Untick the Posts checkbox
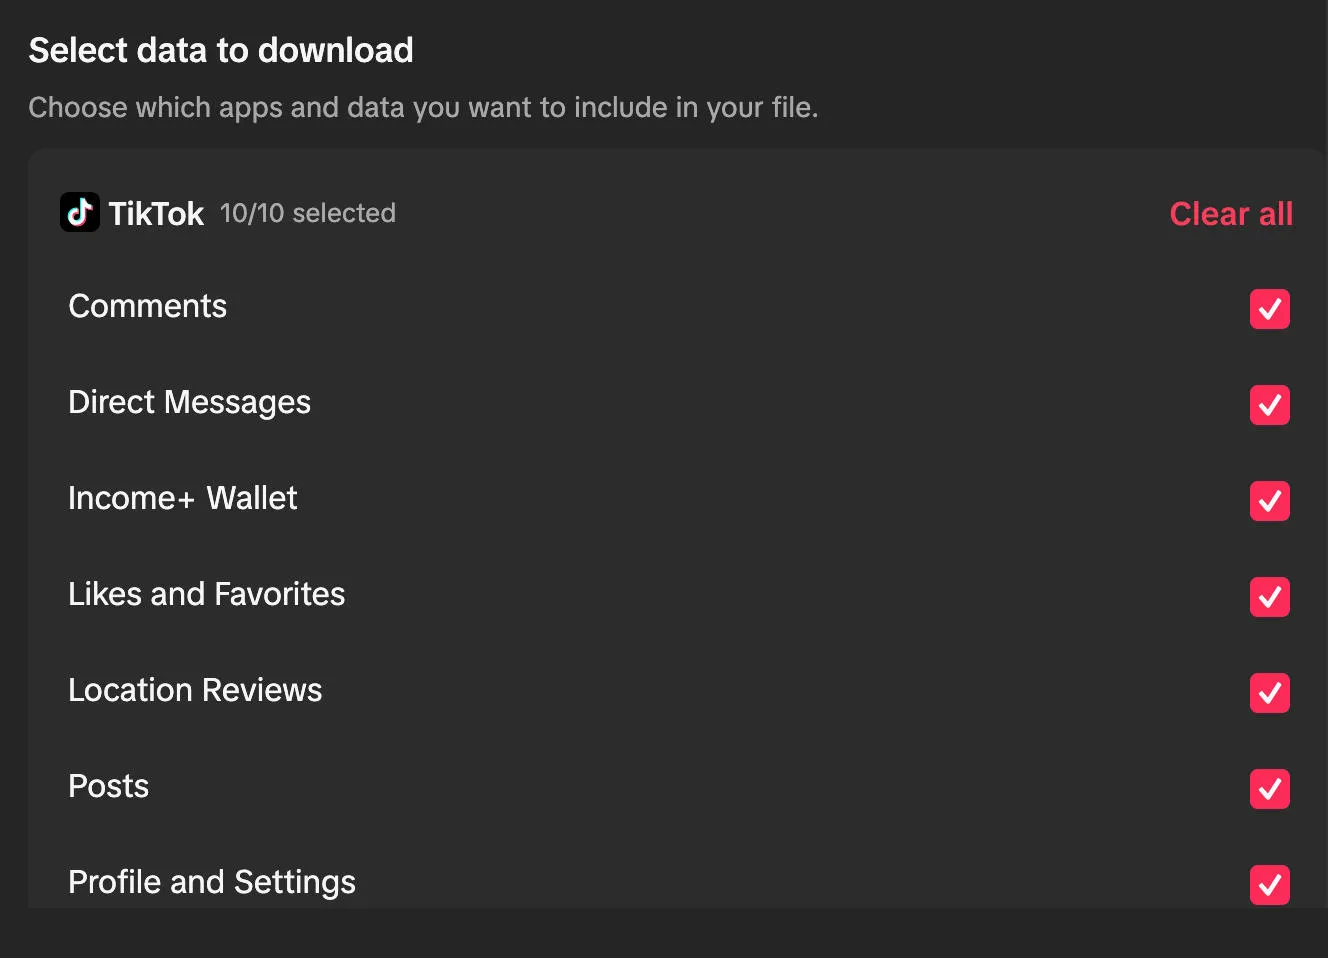Image resolution: width=1328 pixels, height=958 pixels. click(x=1269, y=789)
